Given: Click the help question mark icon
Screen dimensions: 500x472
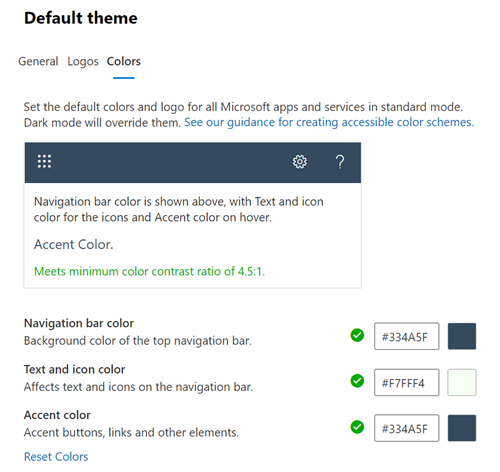Looking at the screenshot, I should pyautogui.click(x=340, y=162).
